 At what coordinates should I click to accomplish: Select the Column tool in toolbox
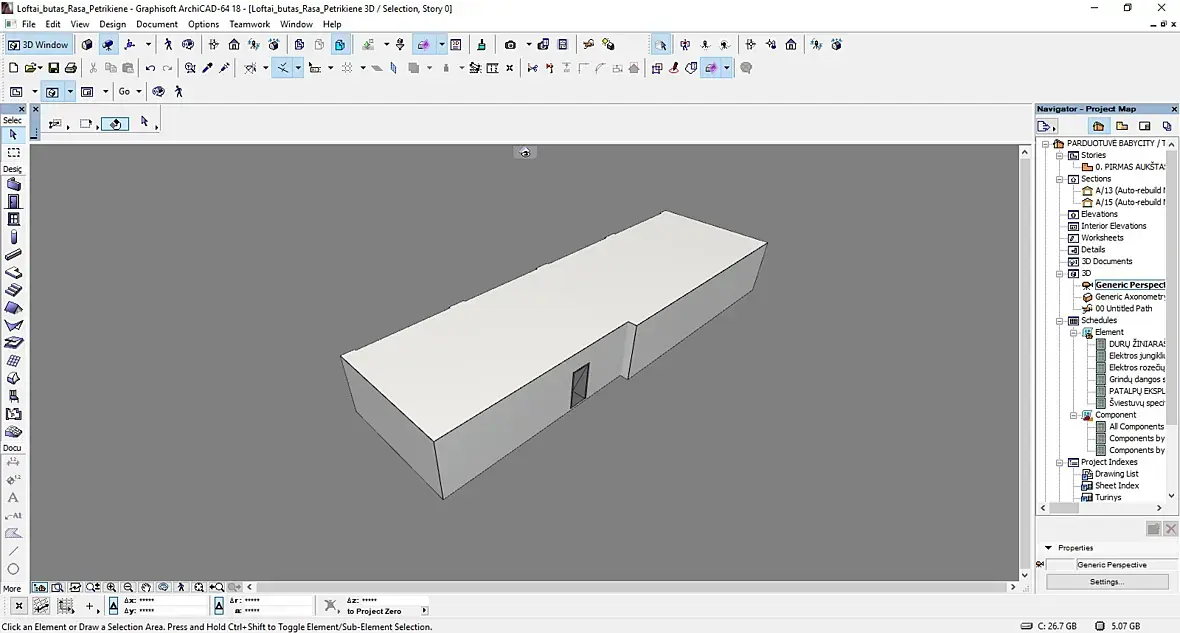(14, 237)
